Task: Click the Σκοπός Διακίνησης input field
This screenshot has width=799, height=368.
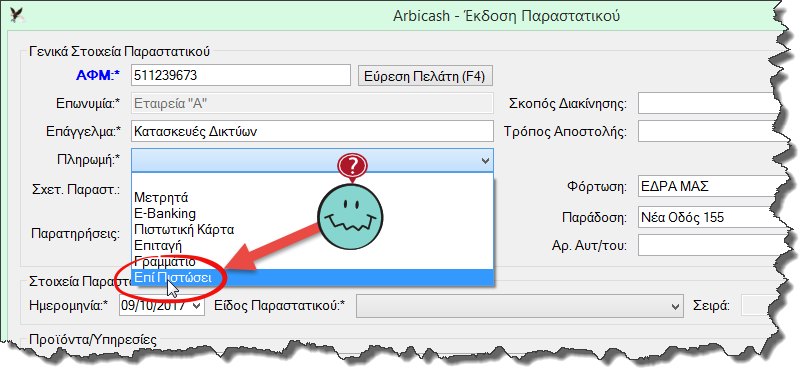Action: coord(708,103)
